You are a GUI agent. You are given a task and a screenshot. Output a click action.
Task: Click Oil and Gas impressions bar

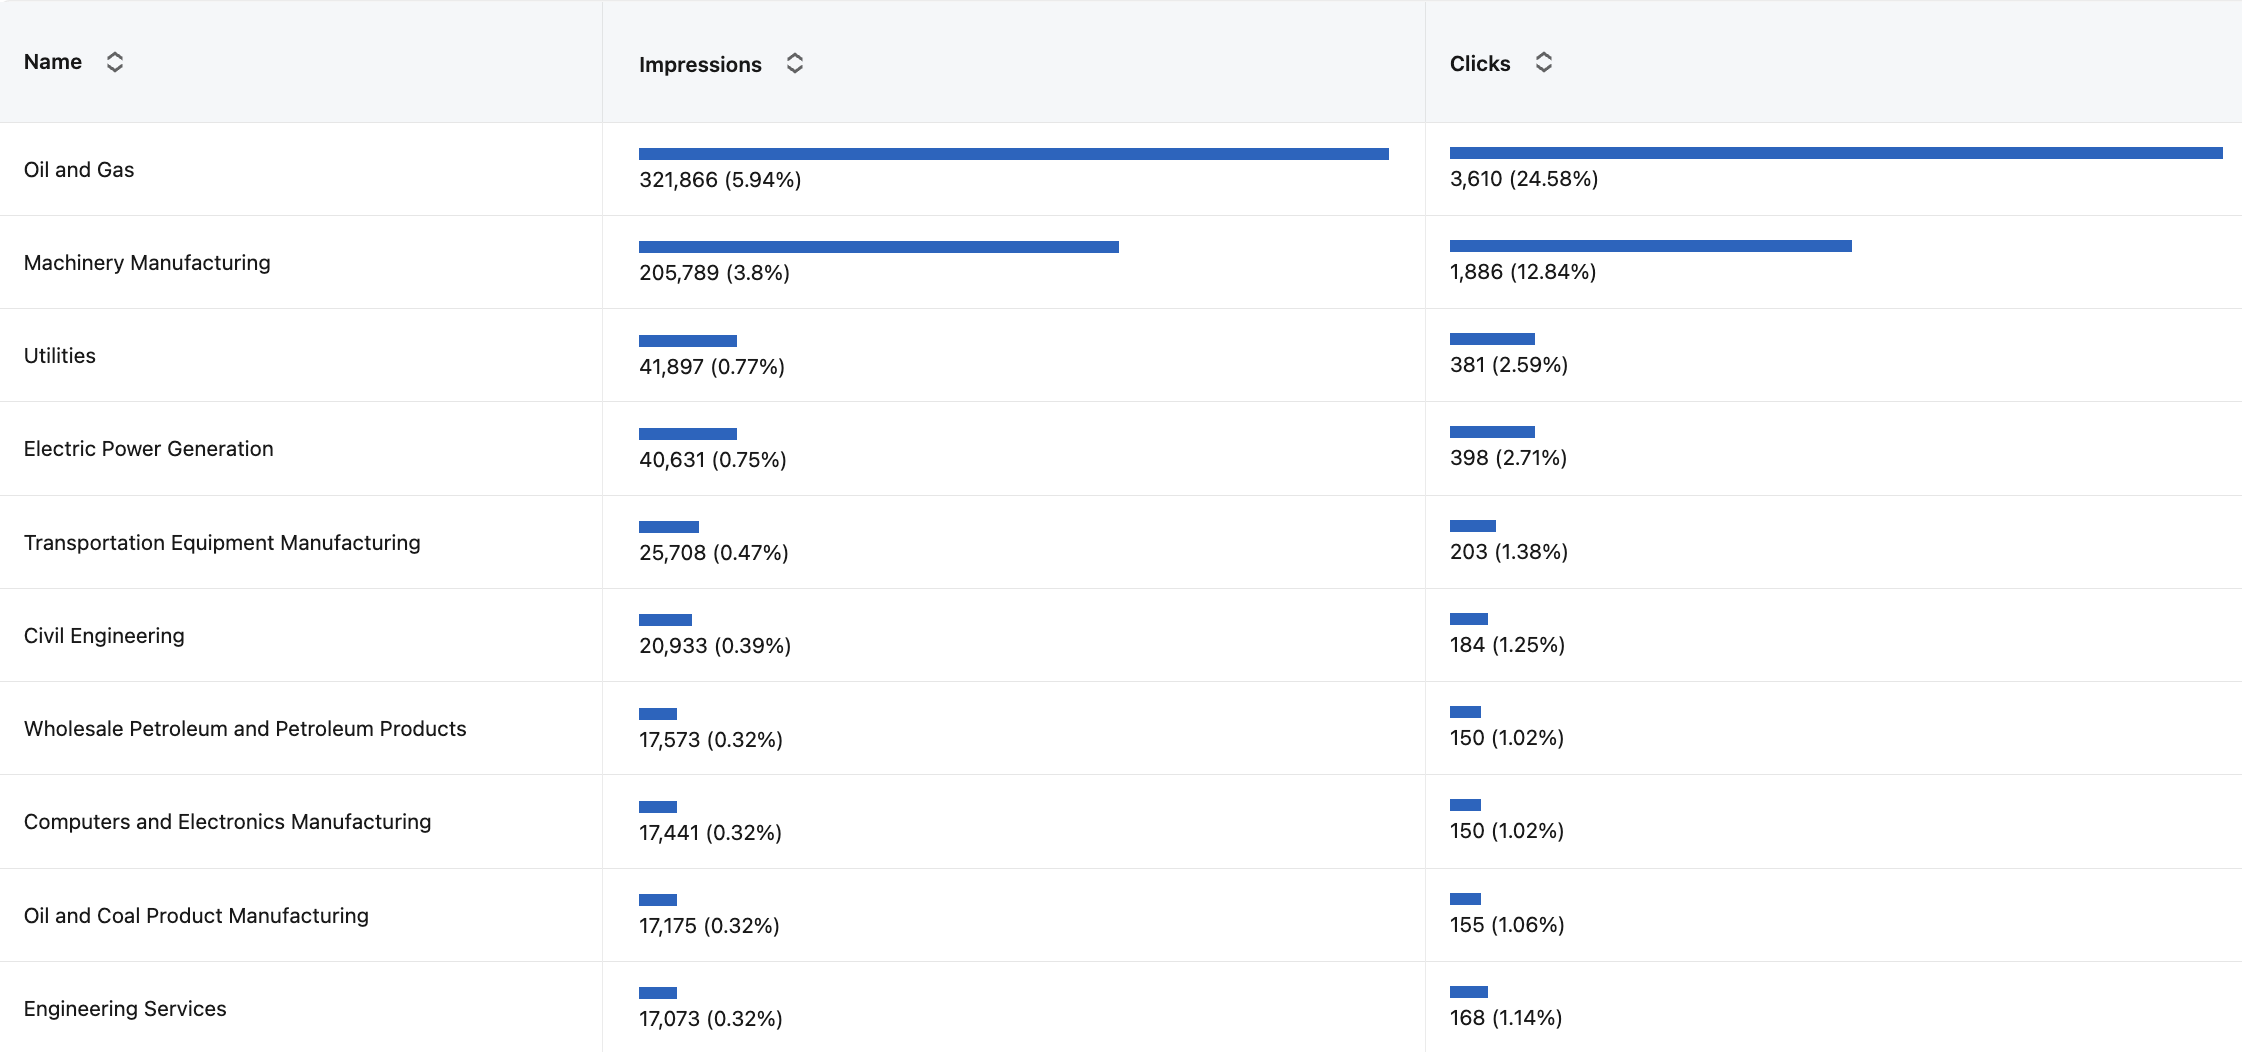(1014, 154)
